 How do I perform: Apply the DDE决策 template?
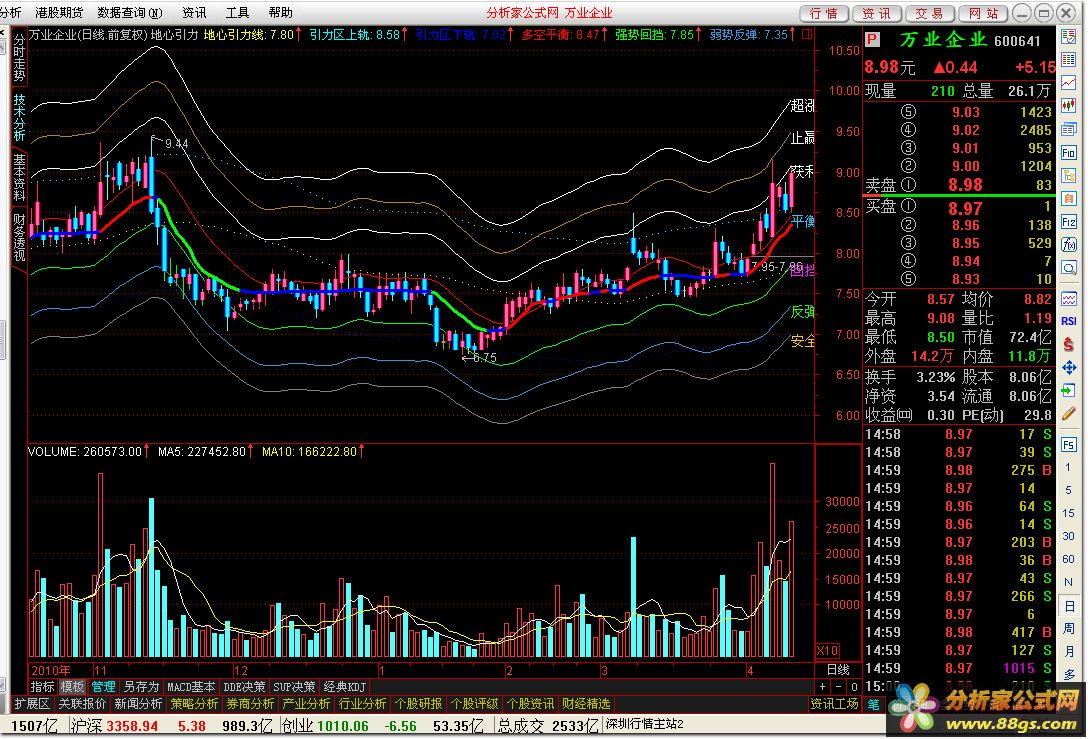(244, 687)
